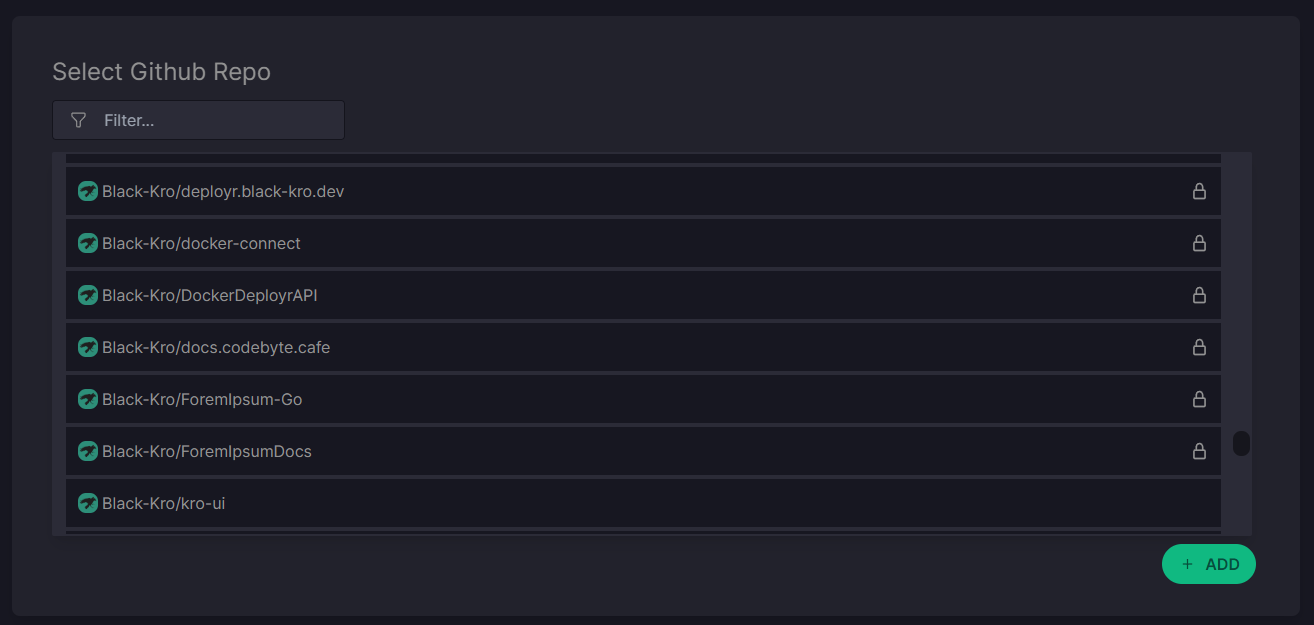The image size is (1314, 625).
Task: Click the filter funnel icon
Action: tap(79, 120)
